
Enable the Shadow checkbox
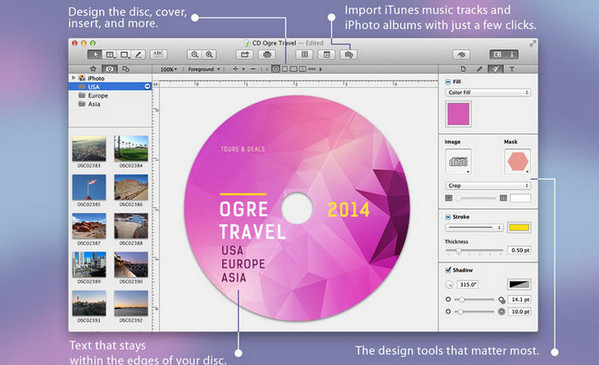click(x=448, y=270)
